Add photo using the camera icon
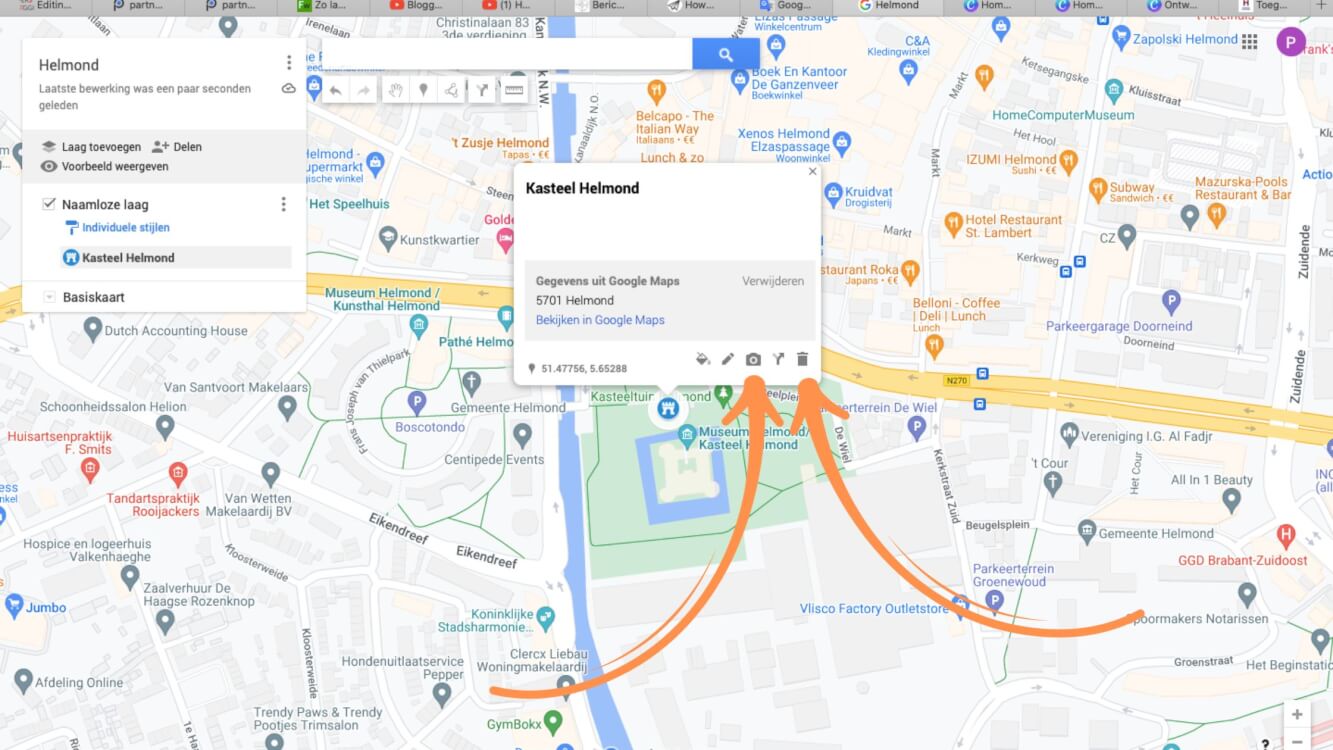1333x750 pixels. 753,359
